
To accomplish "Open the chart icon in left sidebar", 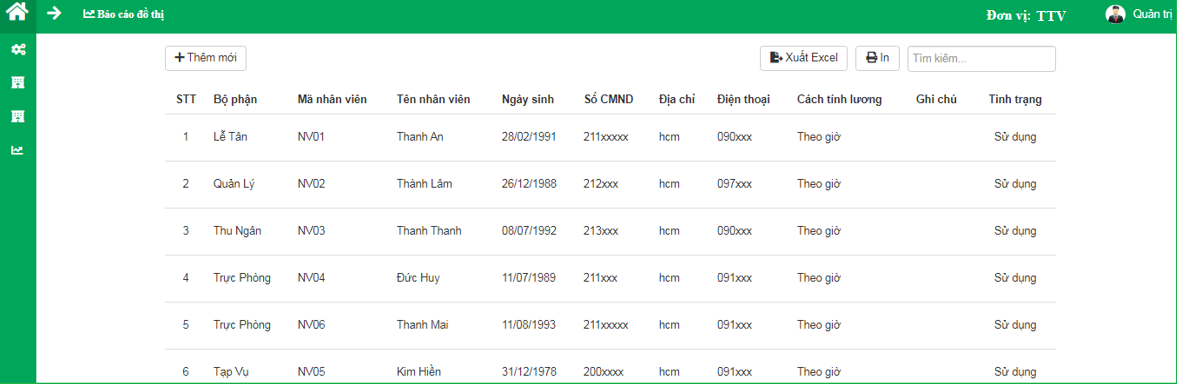I will [x=17, y=150].
